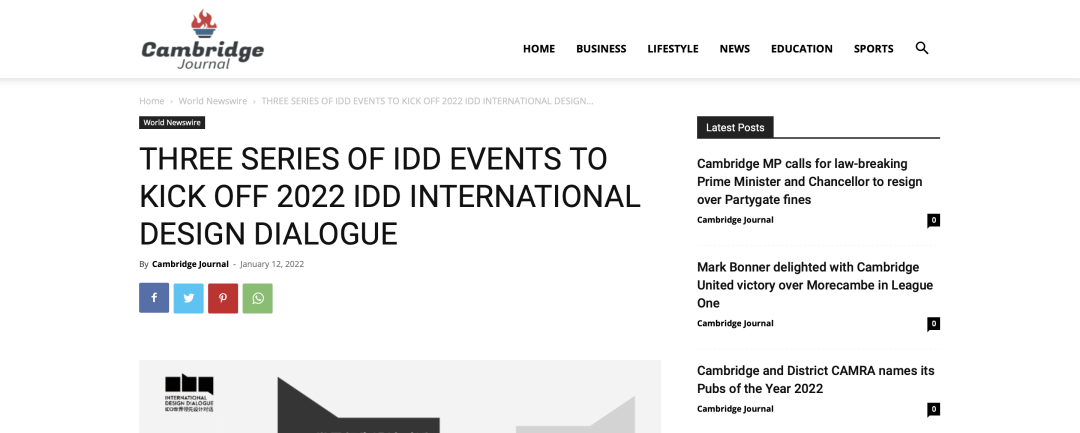Click the World Newswire category tag
The image size is (1080, 433).
(172, 123)
